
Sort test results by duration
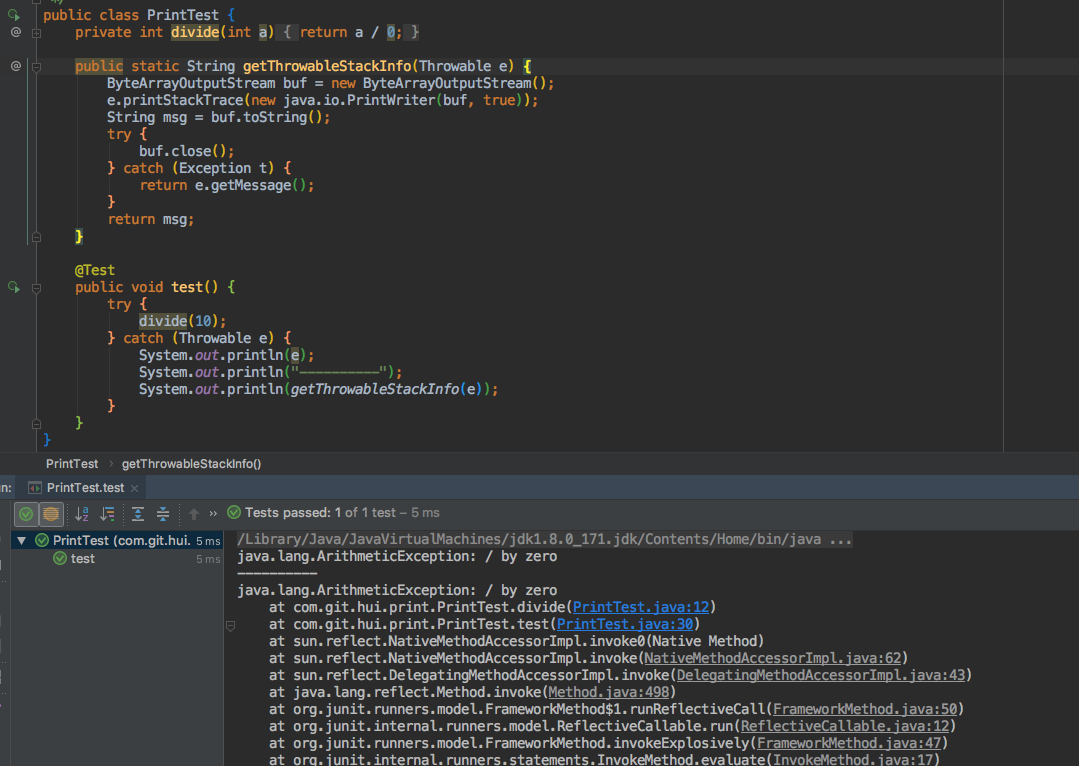[107, 513]
